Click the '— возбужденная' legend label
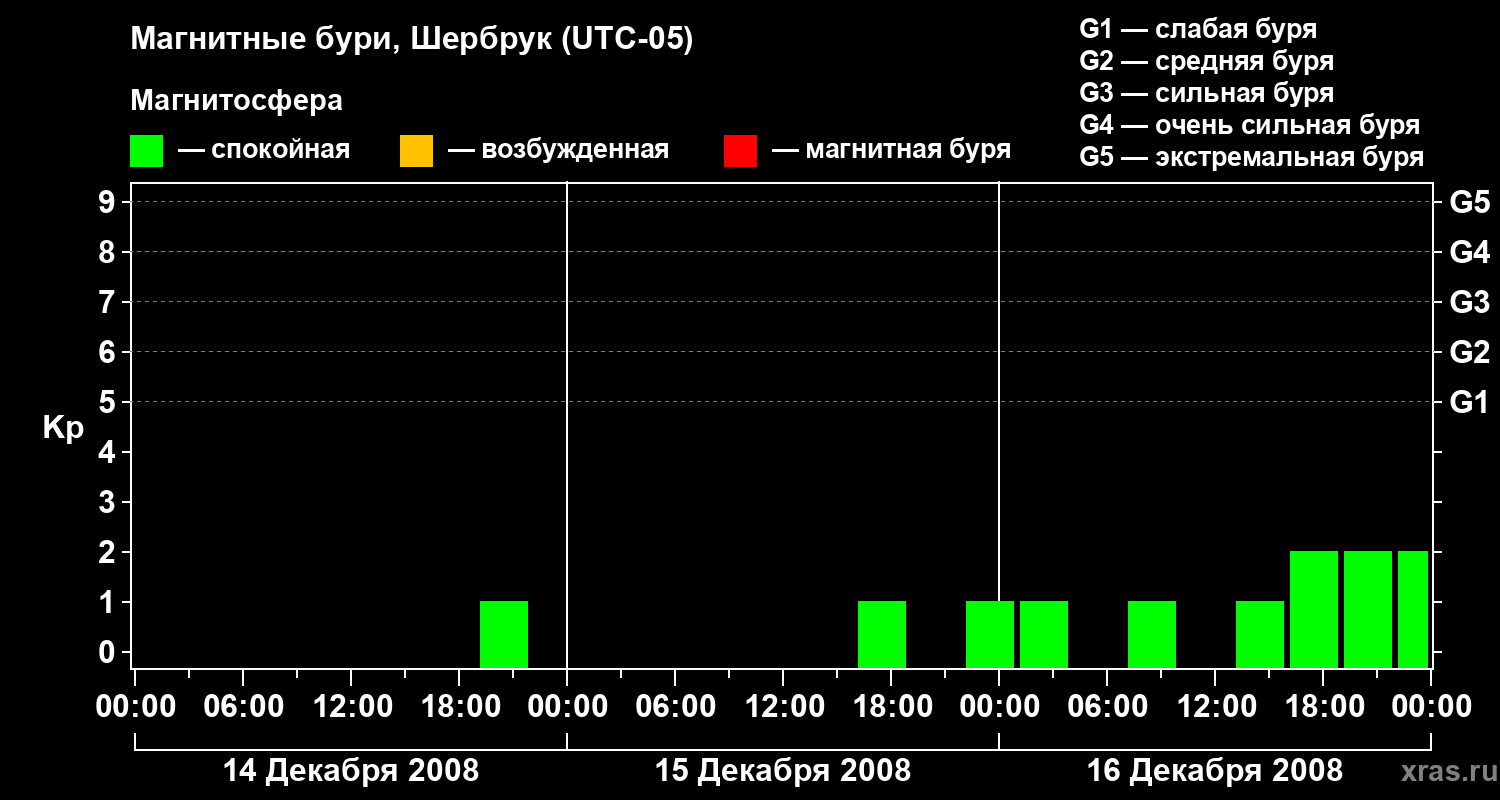The width and height of the screenshot is (1500, 800). click(x=558, y=150)
